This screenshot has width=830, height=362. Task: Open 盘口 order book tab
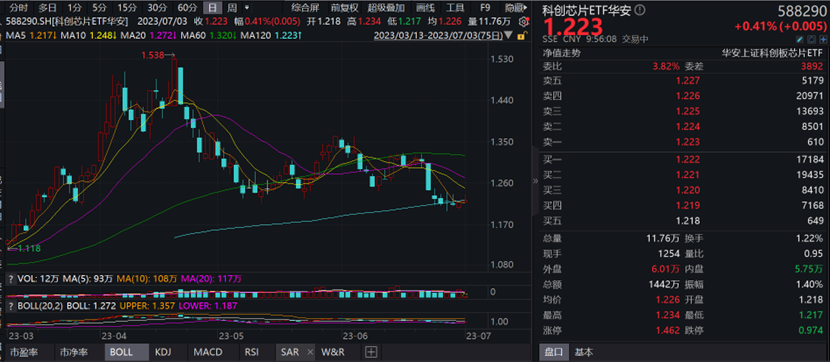(555, 352)
